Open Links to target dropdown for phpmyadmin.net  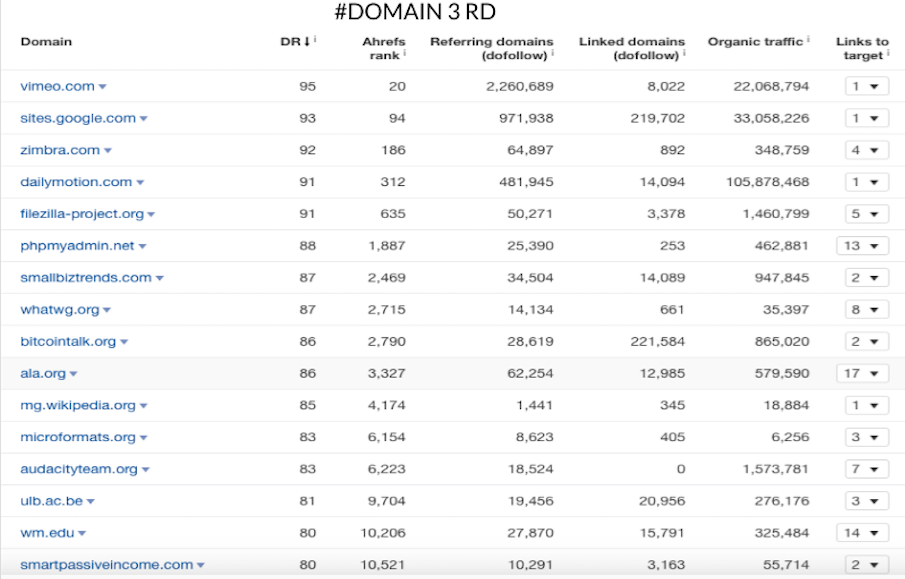pyautogui.click(x=862, y=246)
